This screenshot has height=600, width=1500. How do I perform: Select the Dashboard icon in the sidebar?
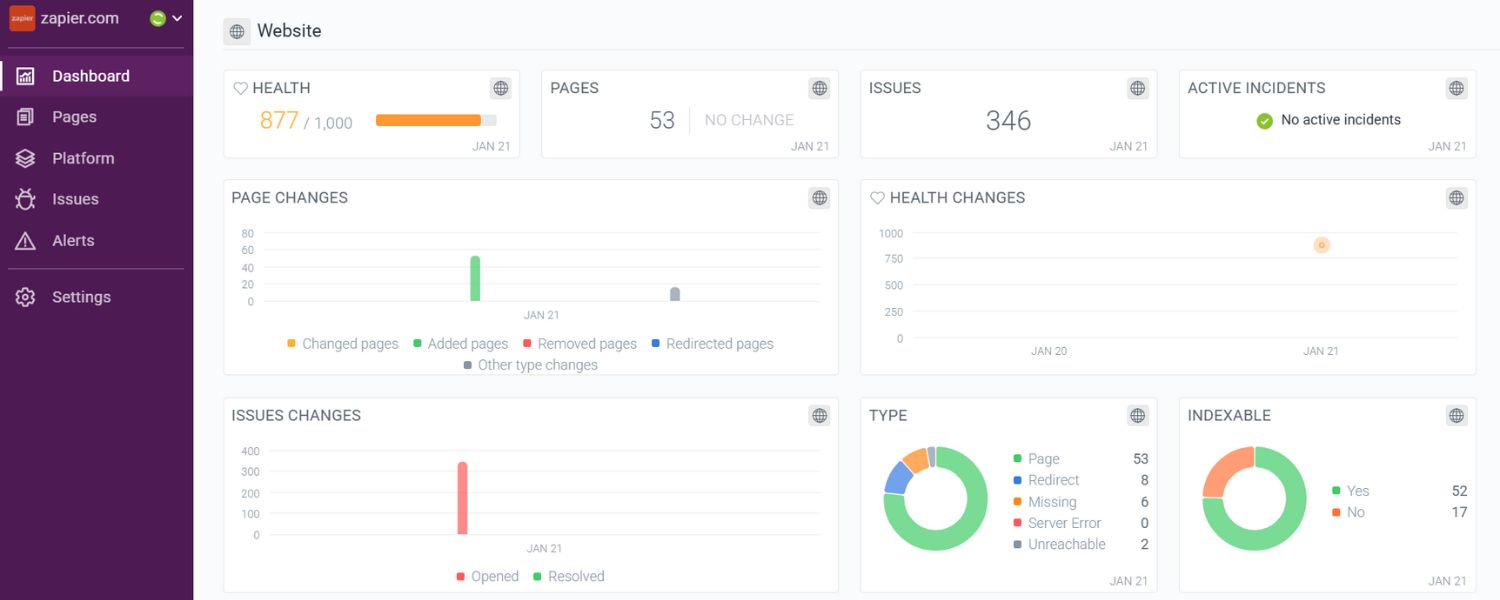pos(25,75)
